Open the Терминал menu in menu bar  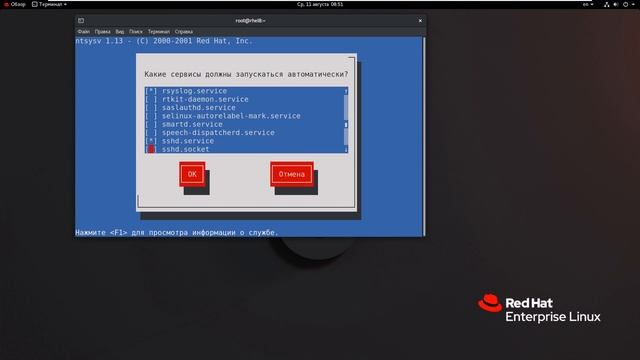point(158,31)
